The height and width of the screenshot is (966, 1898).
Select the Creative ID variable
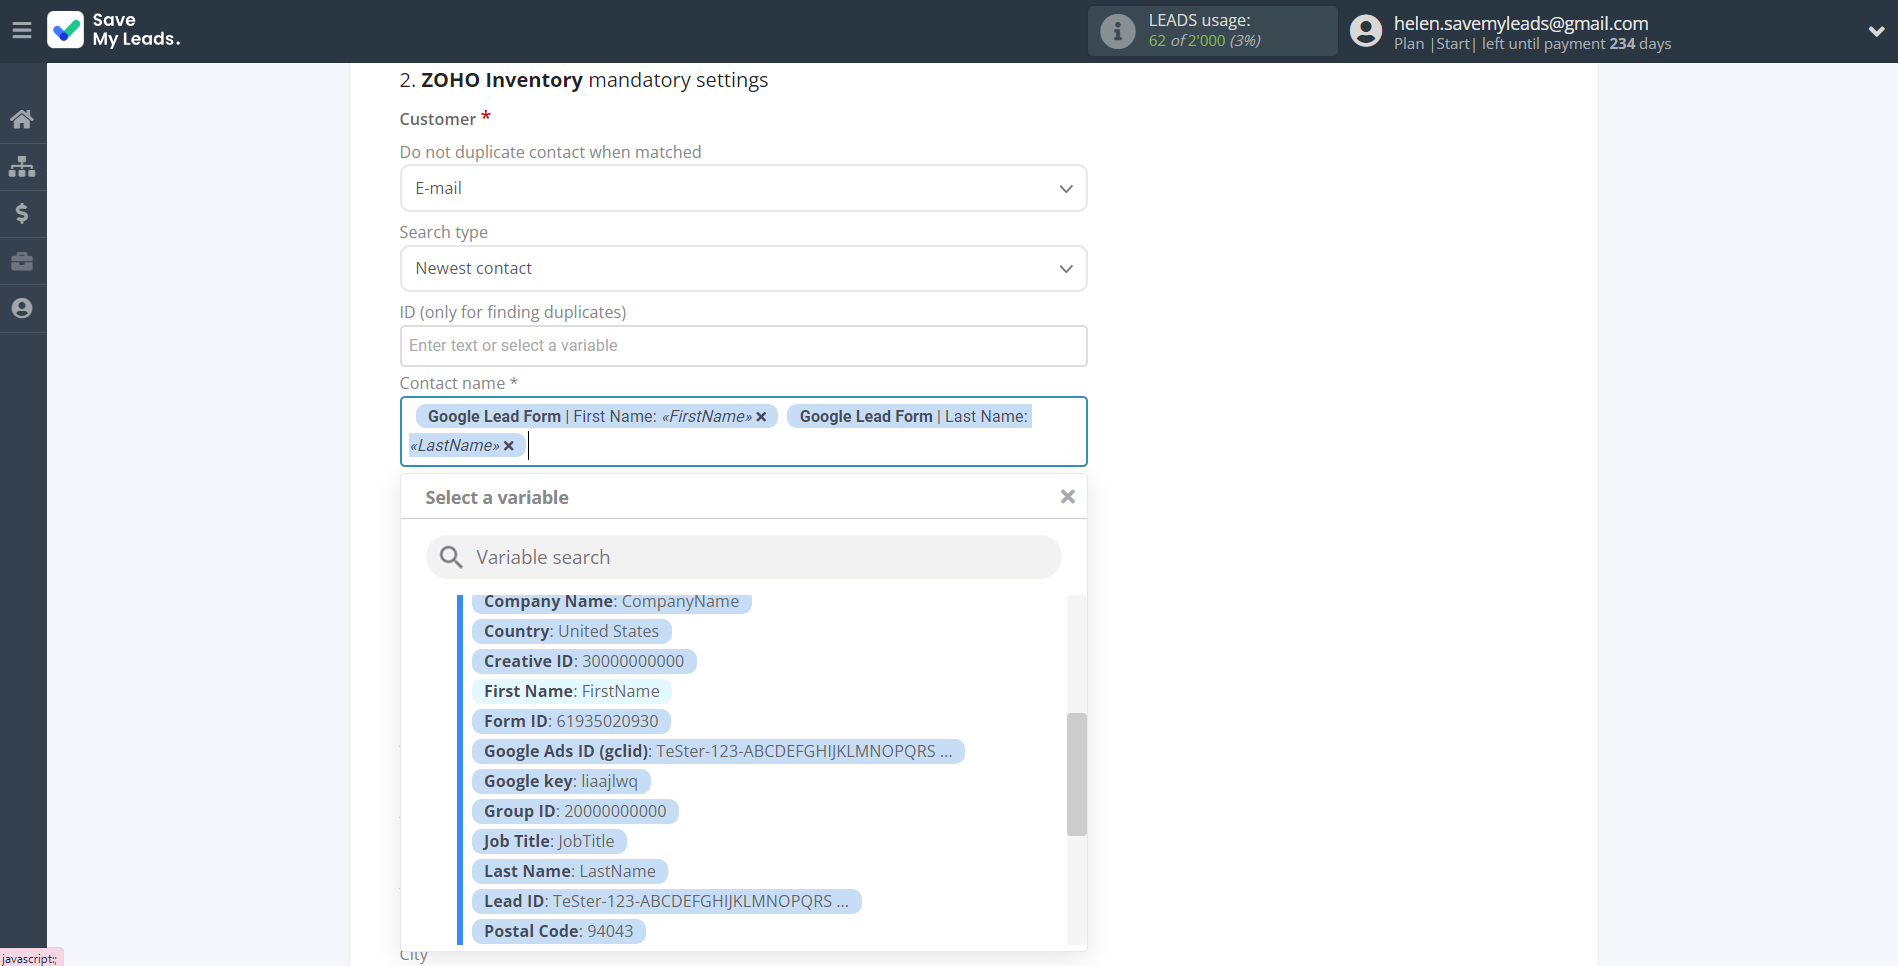click(584, 662)
